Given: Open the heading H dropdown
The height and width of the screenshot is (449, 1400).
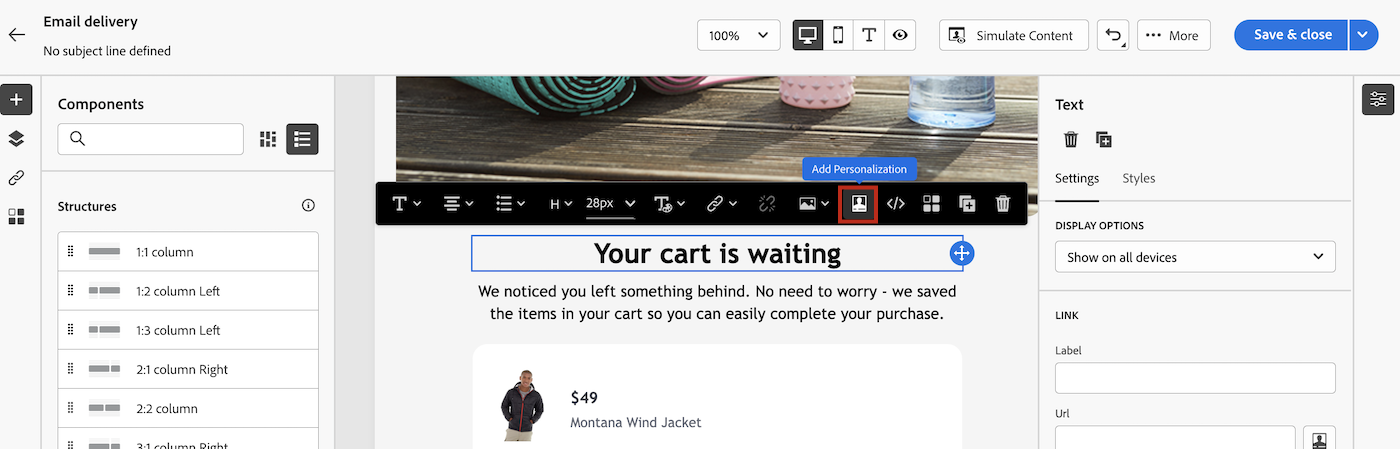Looking at the screenshot, I should [x=560, y=204].
